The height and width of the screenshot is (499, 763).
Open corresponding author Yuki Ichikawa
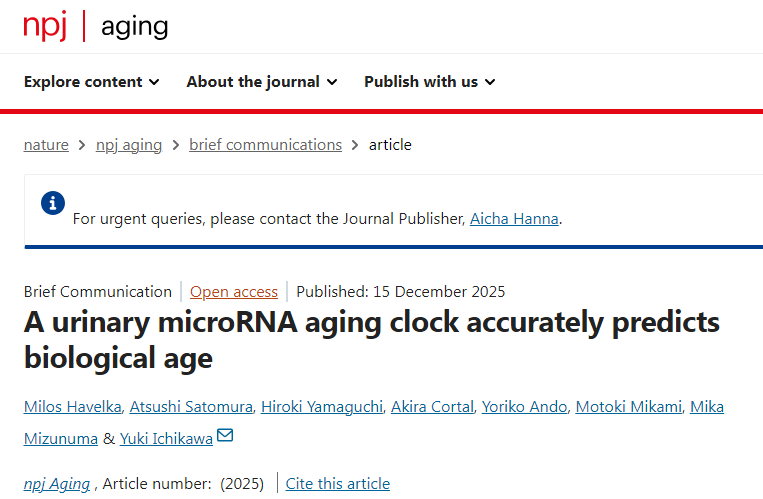click(166, 438)
